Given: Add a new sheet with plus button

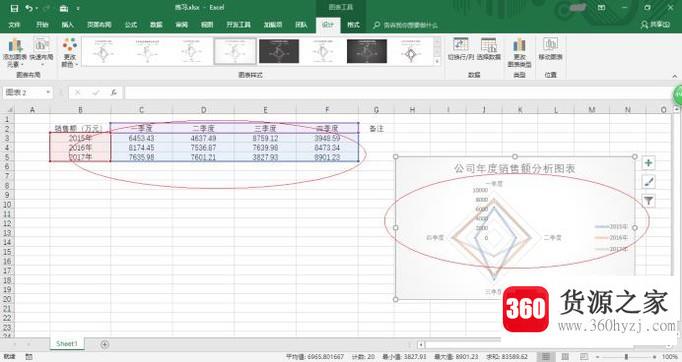Looking at the screenshot, I should point(104,345).
